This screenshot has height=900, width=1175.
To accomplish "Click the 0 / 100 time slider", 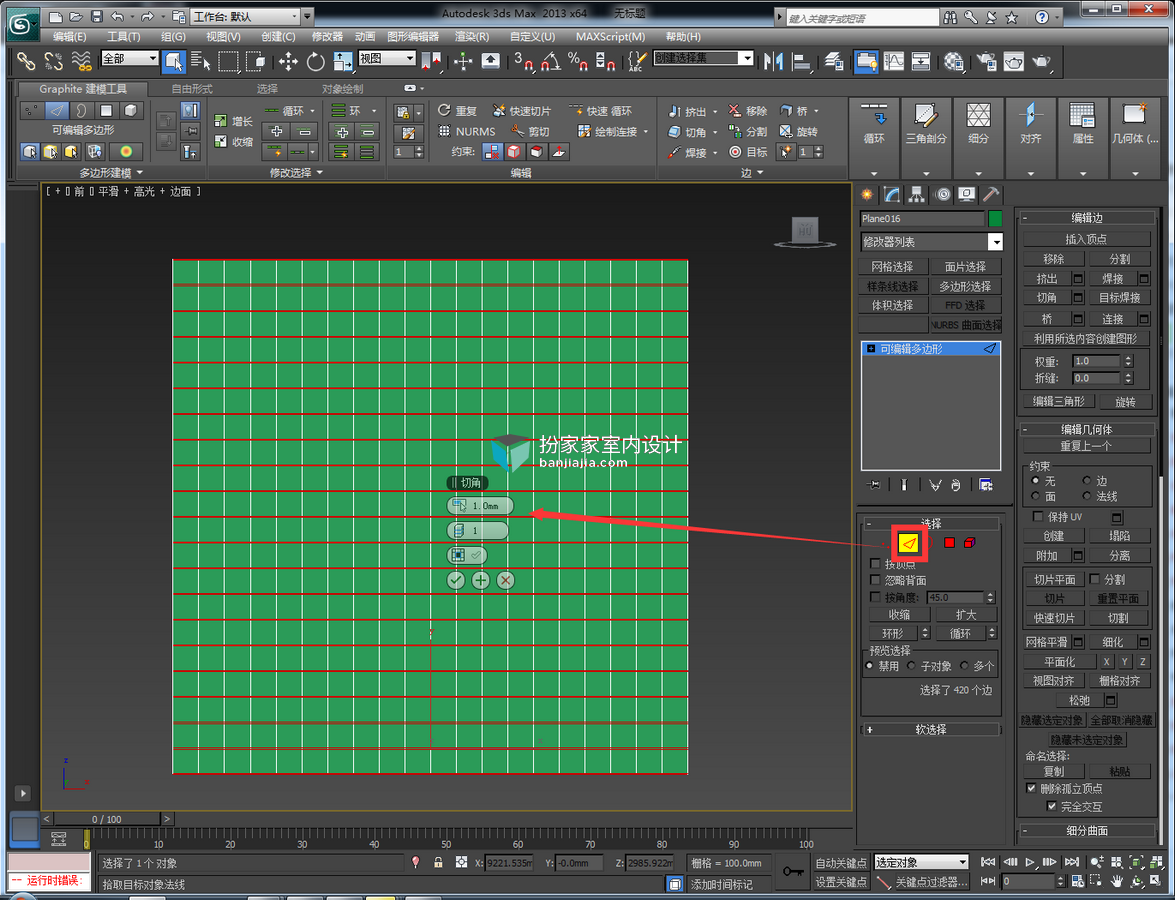I will [x=106, y=819].
